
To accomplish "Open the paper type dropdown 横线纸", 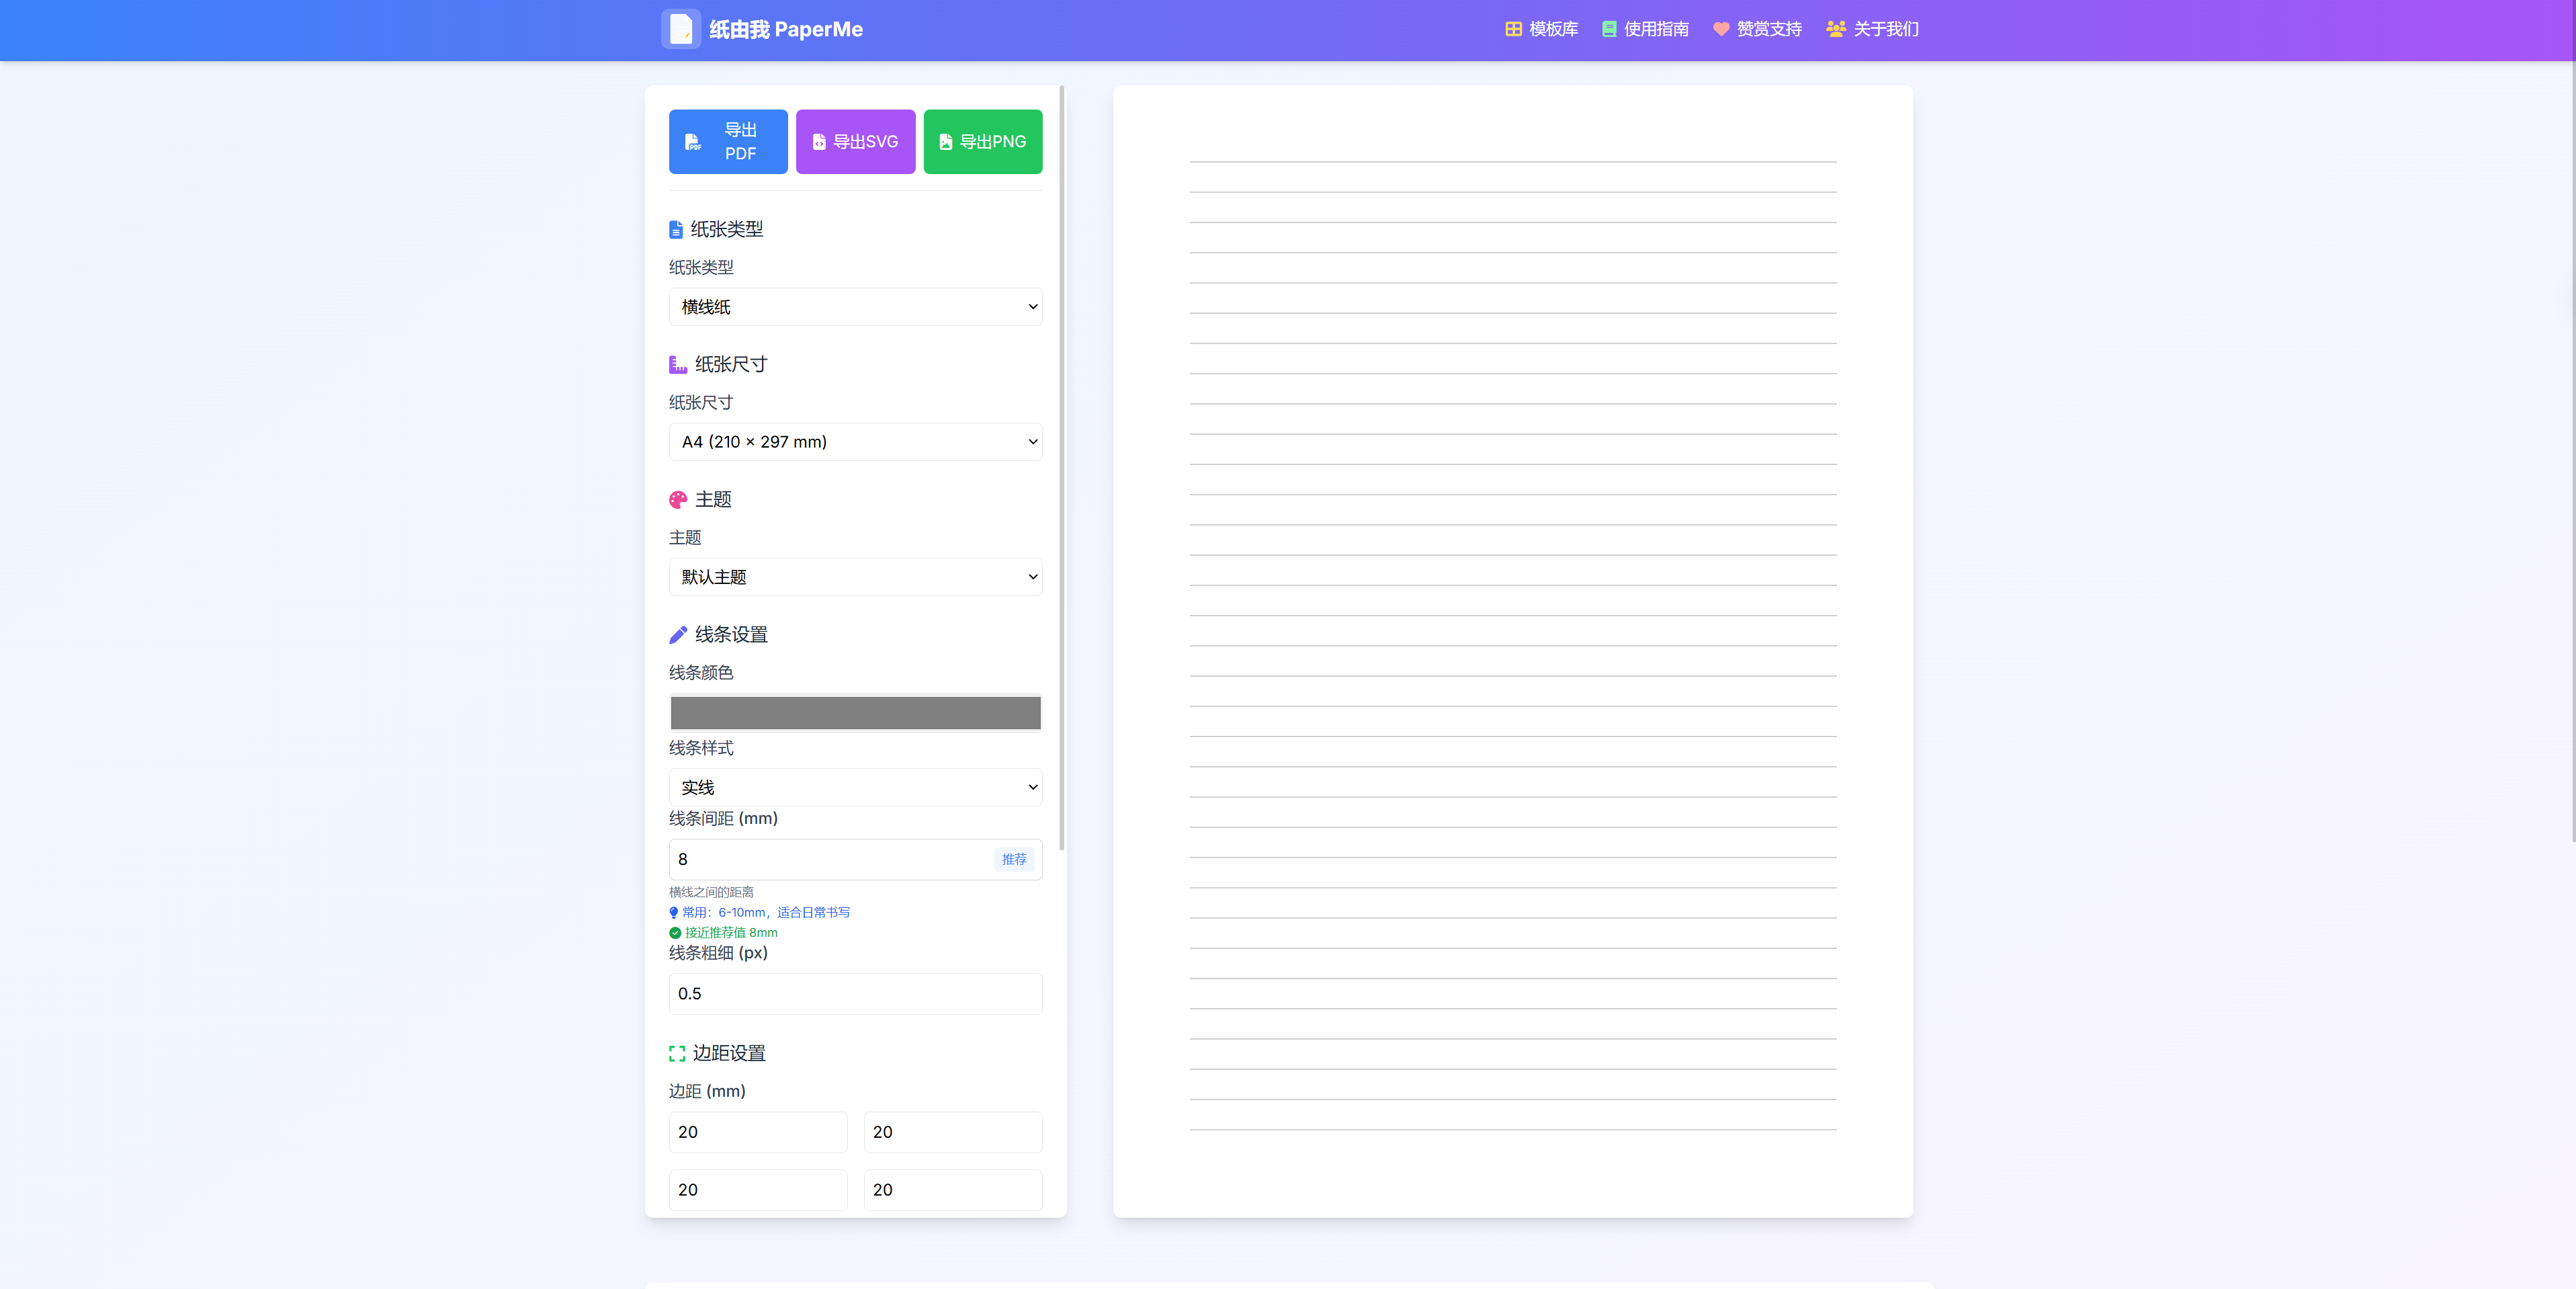I will [855, 307].
